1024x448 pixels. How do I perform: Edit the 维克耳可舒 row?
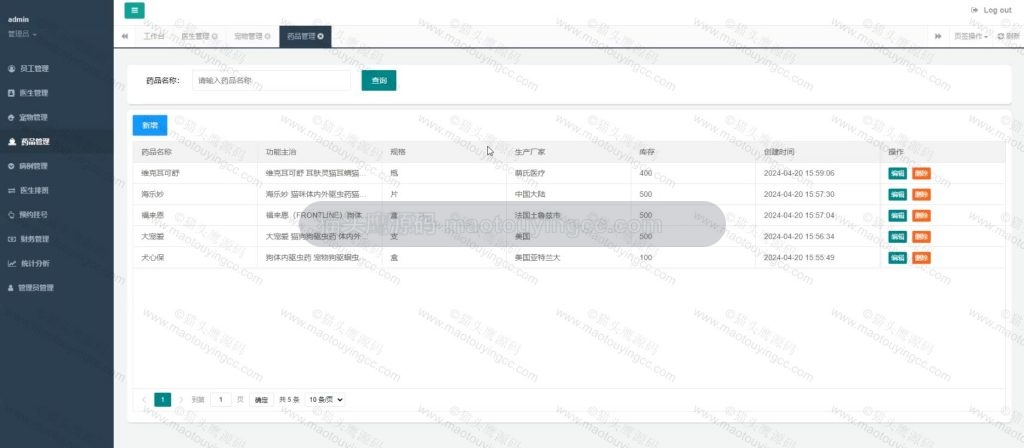tap(897, 174)
